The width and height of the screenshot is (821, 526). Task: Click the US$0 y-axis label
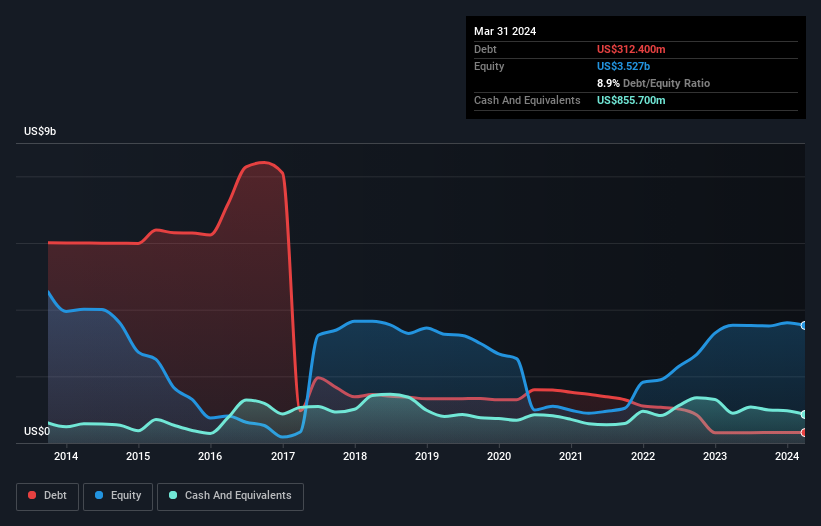[37, 431]
